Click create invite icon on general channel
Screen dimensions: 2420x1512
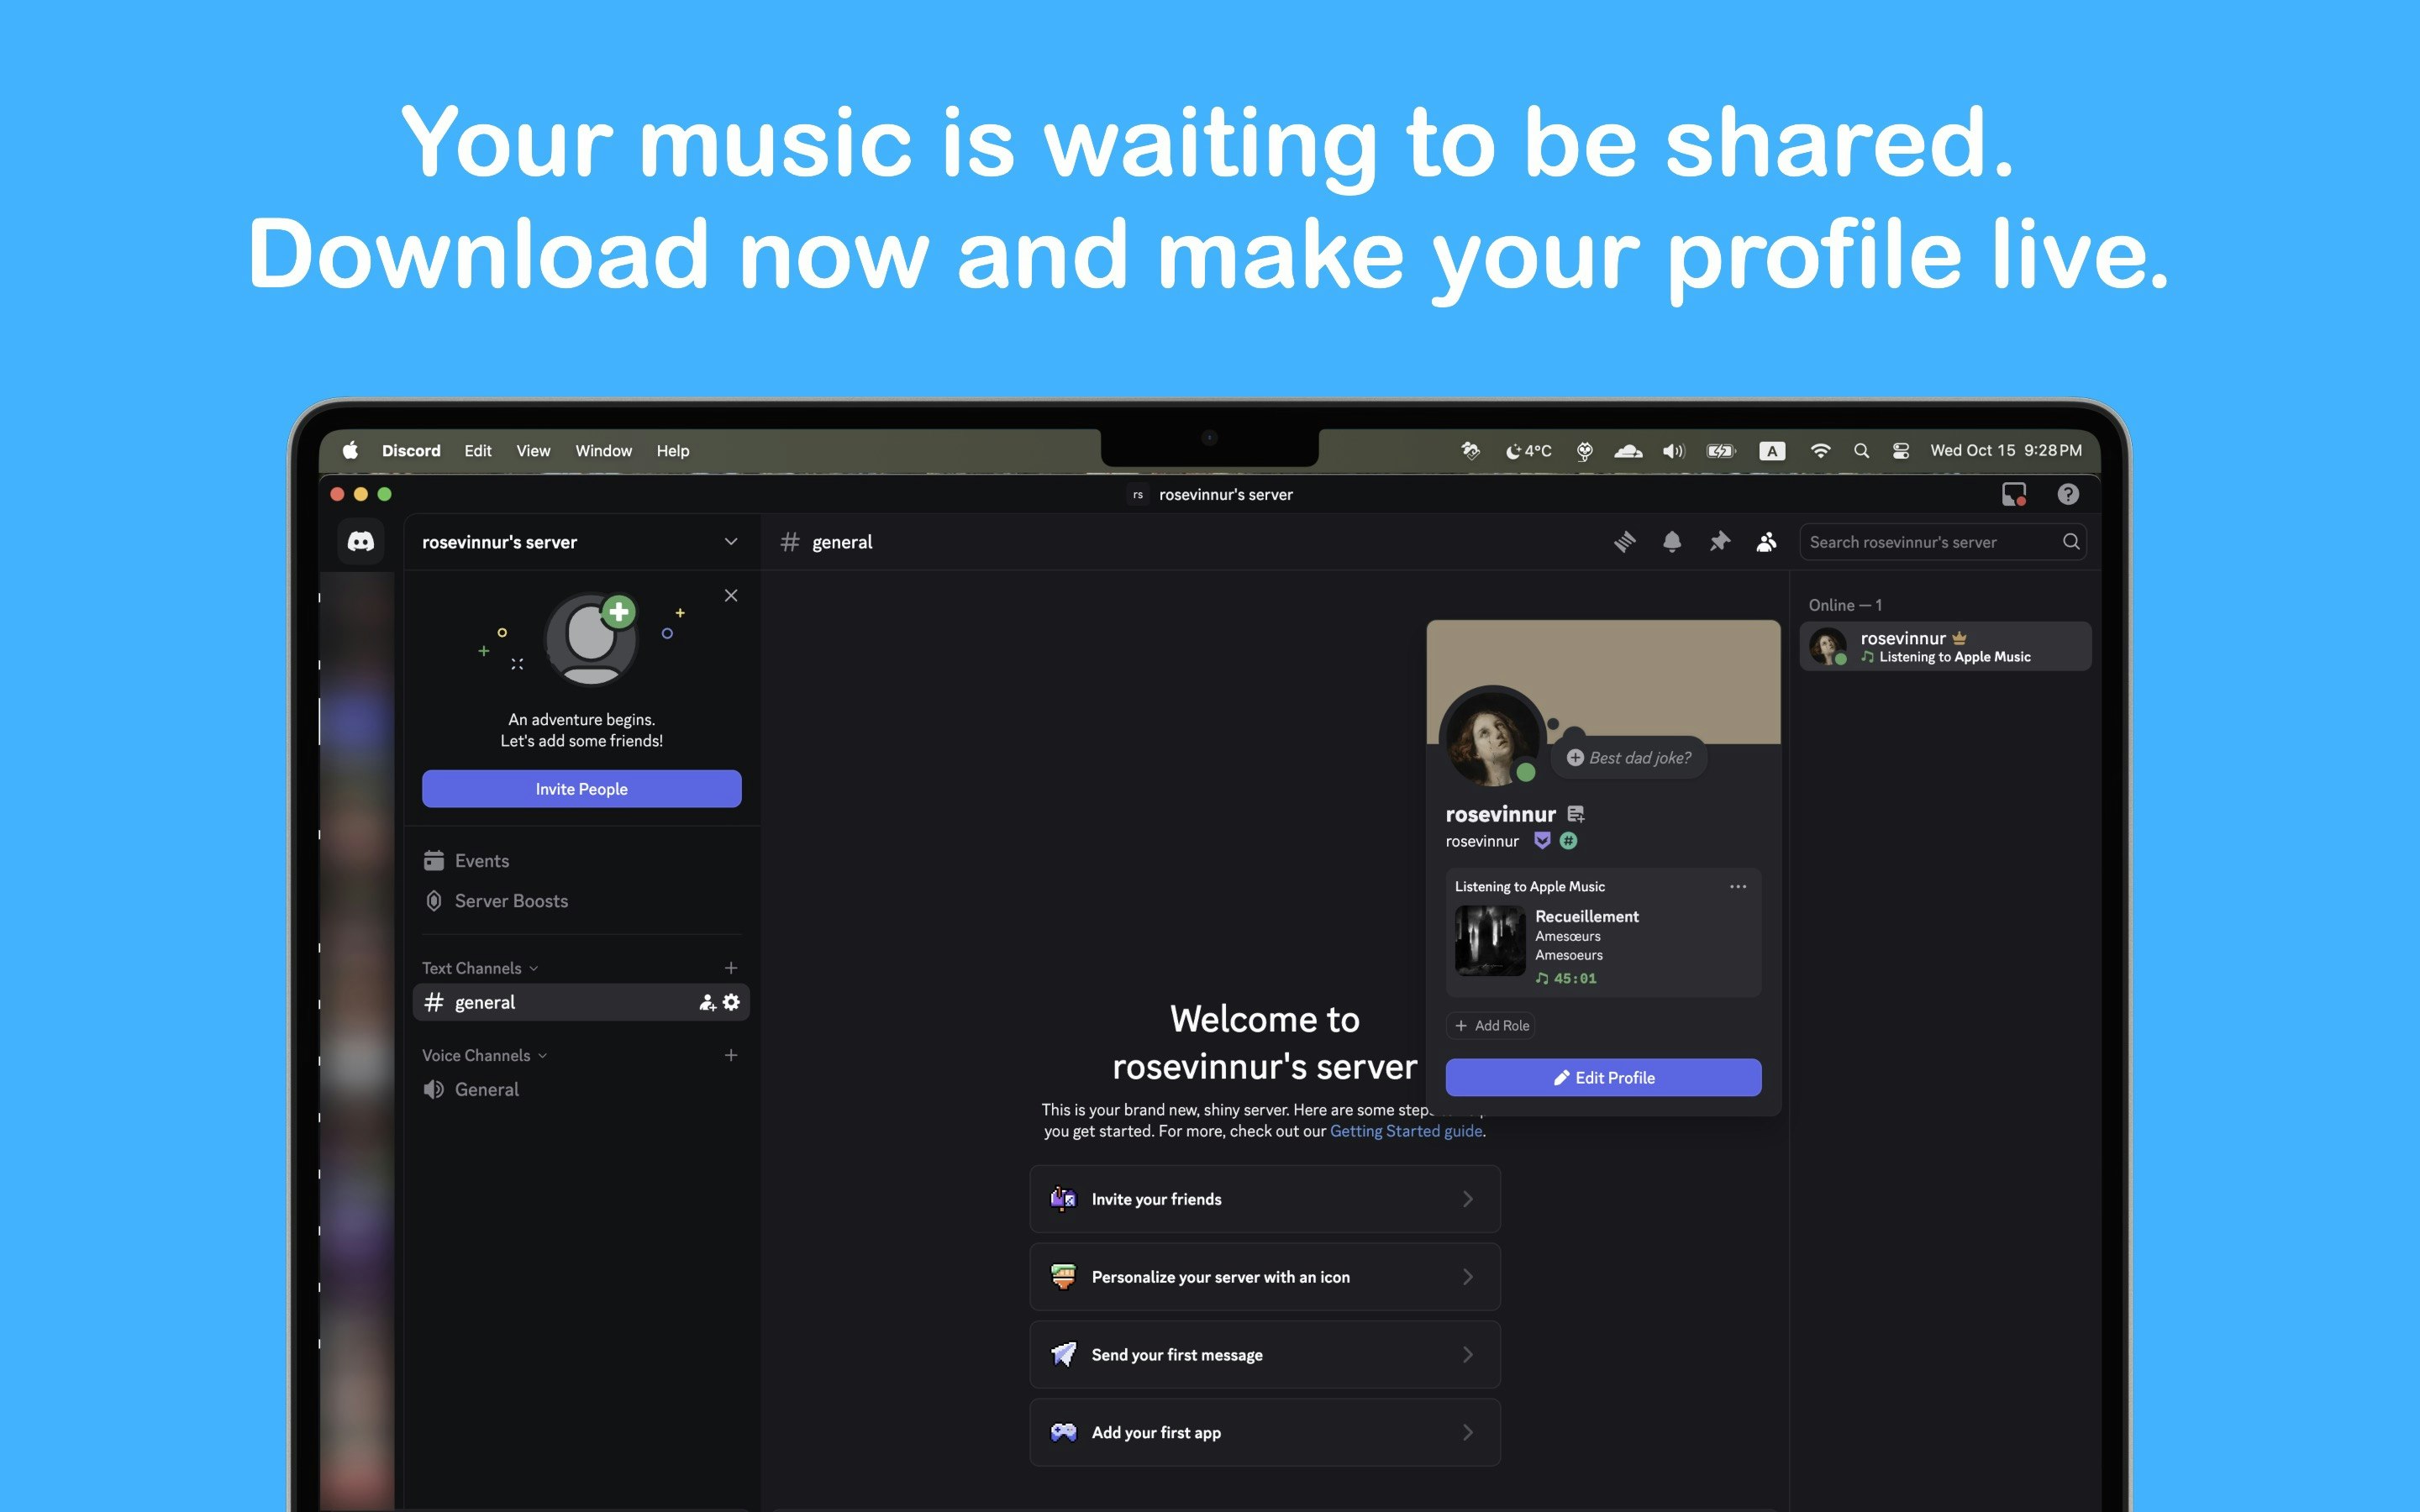tap(707, 1002)
